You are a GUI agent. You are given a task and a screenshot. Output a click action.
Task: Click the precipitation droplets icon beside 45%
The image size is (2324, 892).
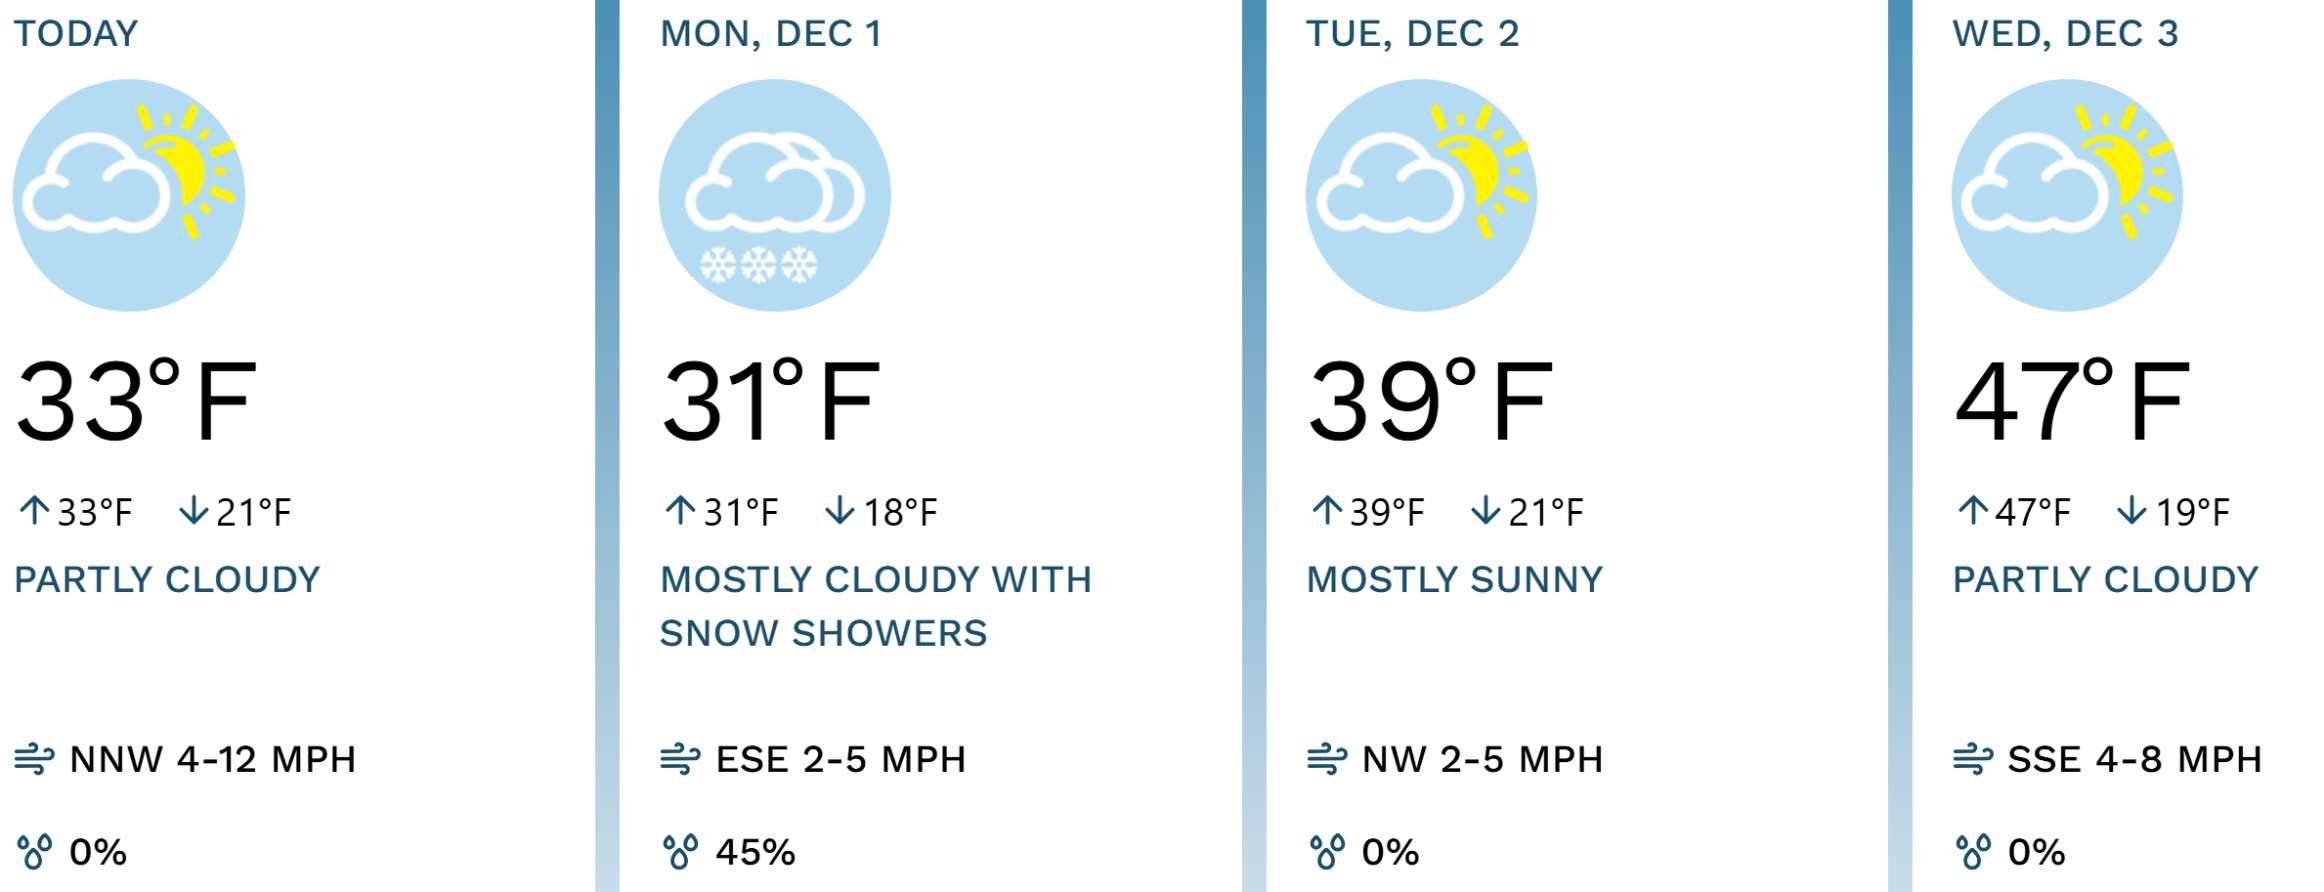click(x=680, y=852)
